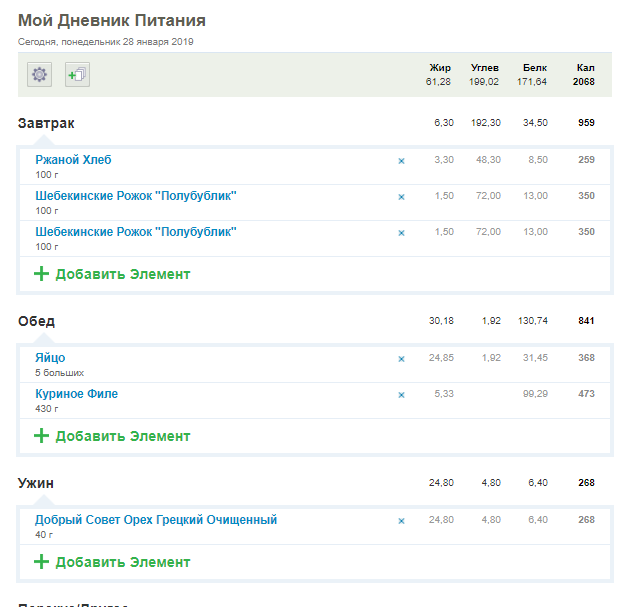Select Обед calories total 841
This screenshot has width=622, height=607.
coord(586,321)
